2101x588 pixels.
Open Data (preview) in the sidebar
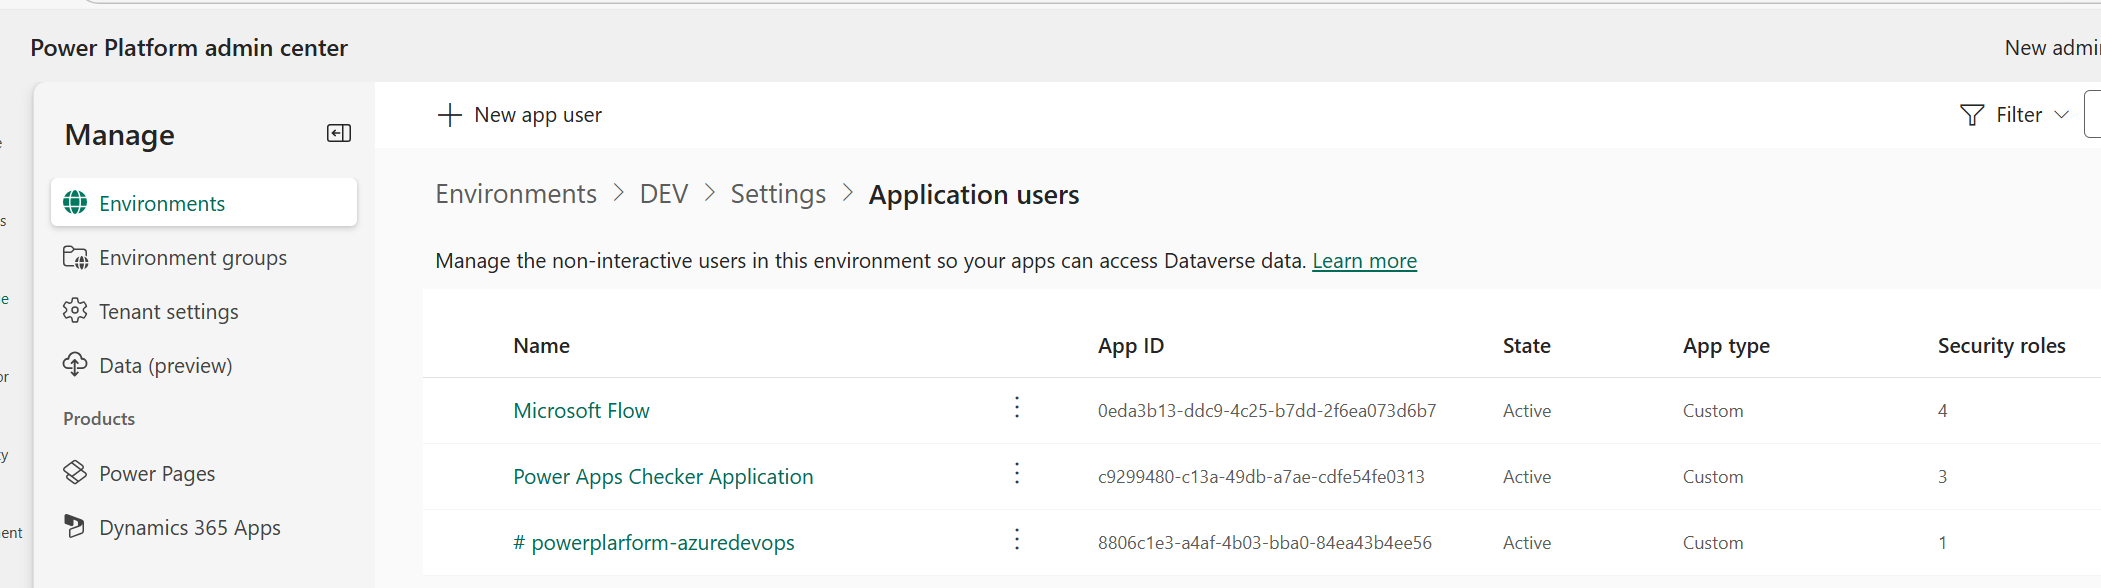pyautogui.click(x=204, y=365)
